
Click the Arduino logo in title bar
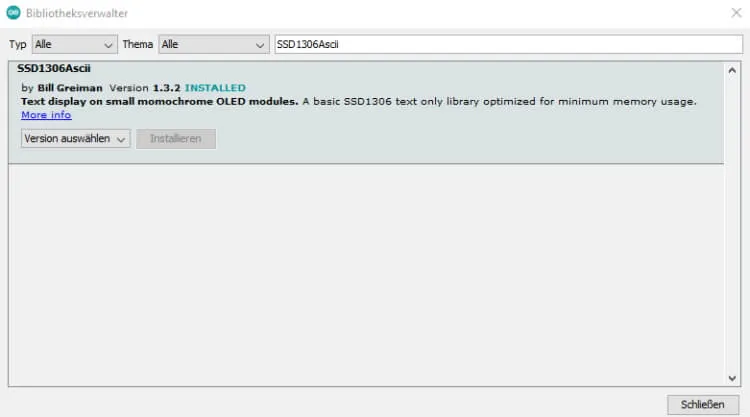tap(12, 13)
